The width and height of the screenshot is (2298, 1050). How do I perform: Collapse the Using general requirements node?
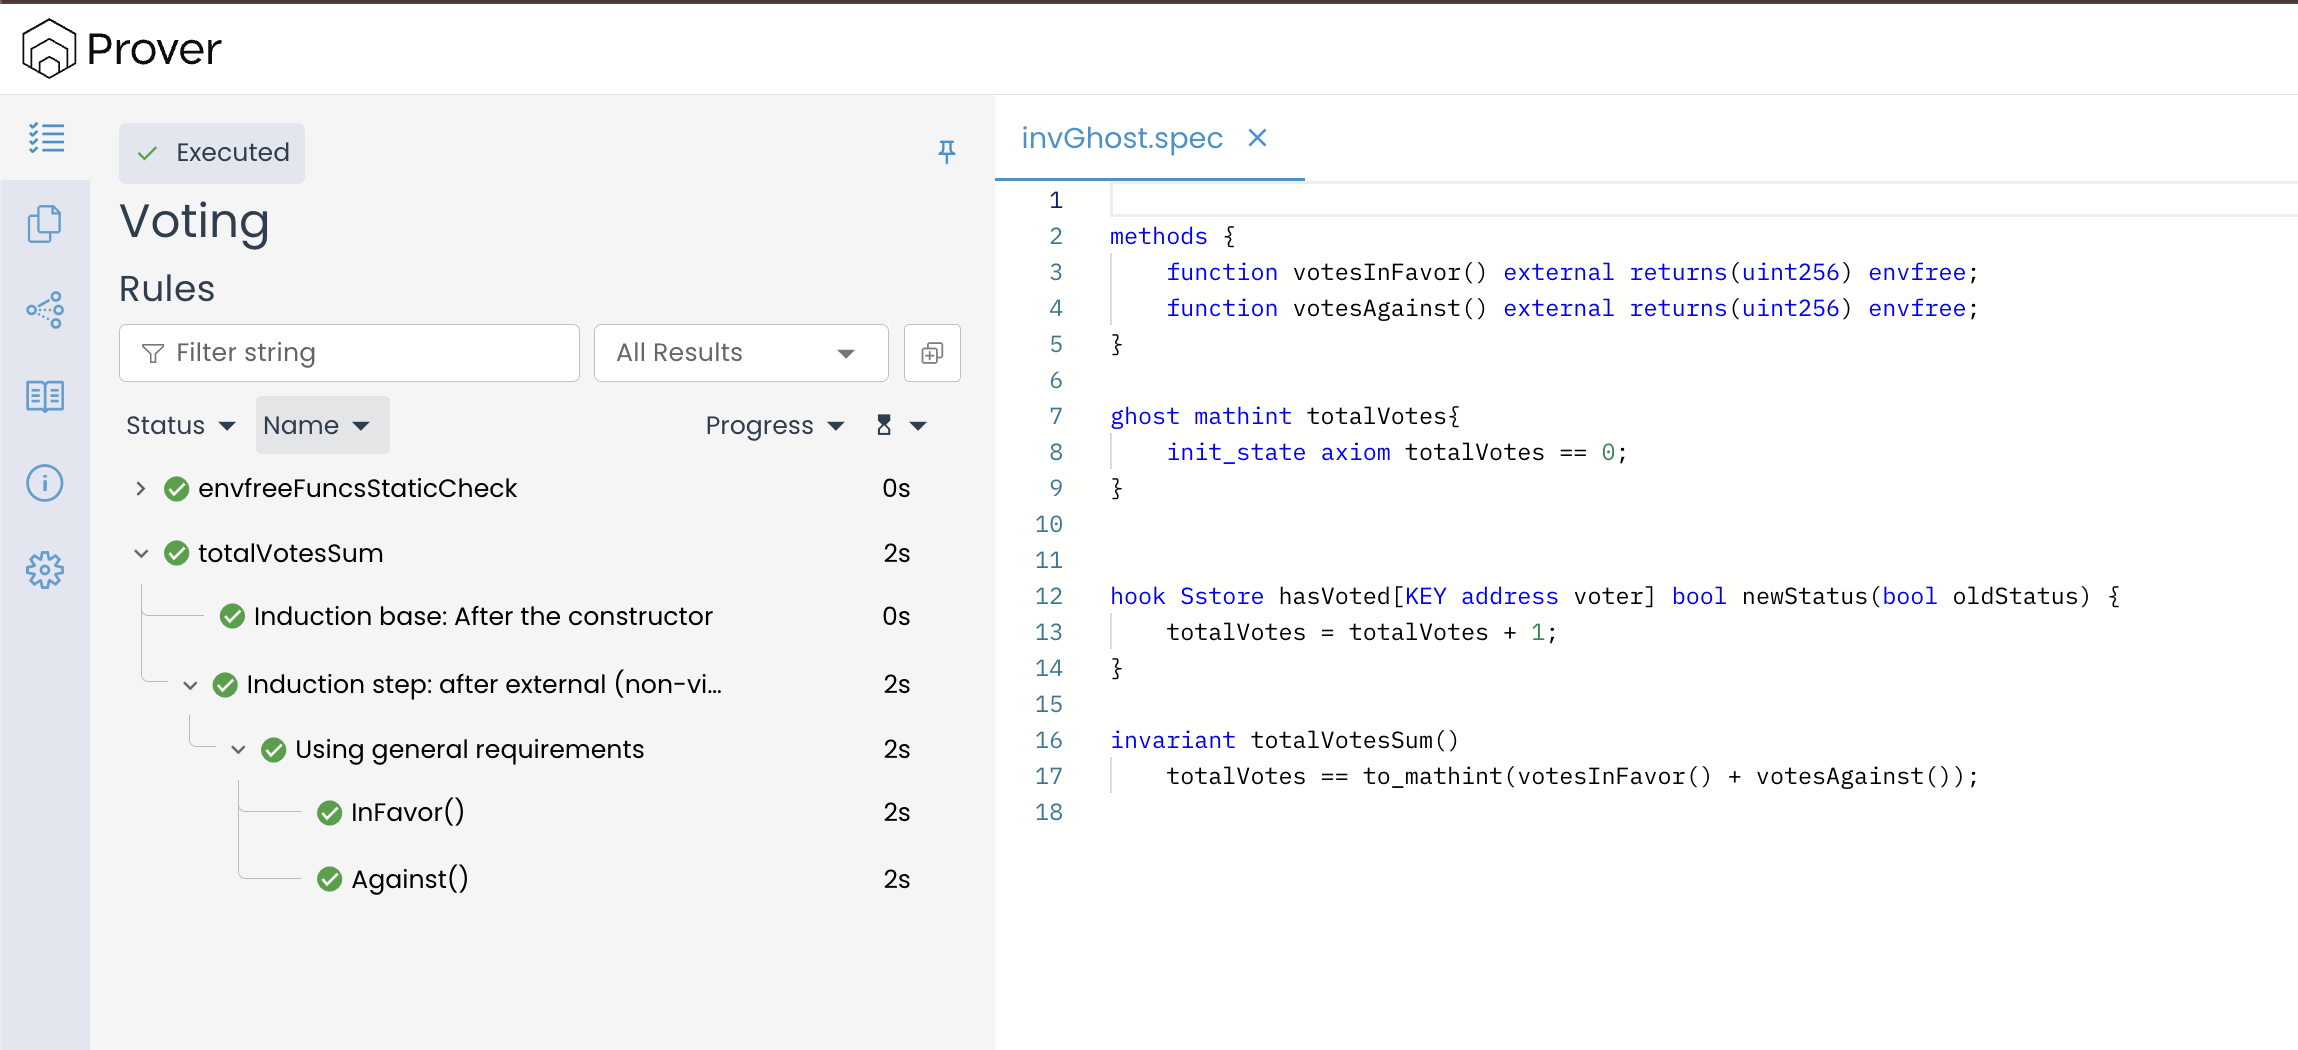(238, 749)
